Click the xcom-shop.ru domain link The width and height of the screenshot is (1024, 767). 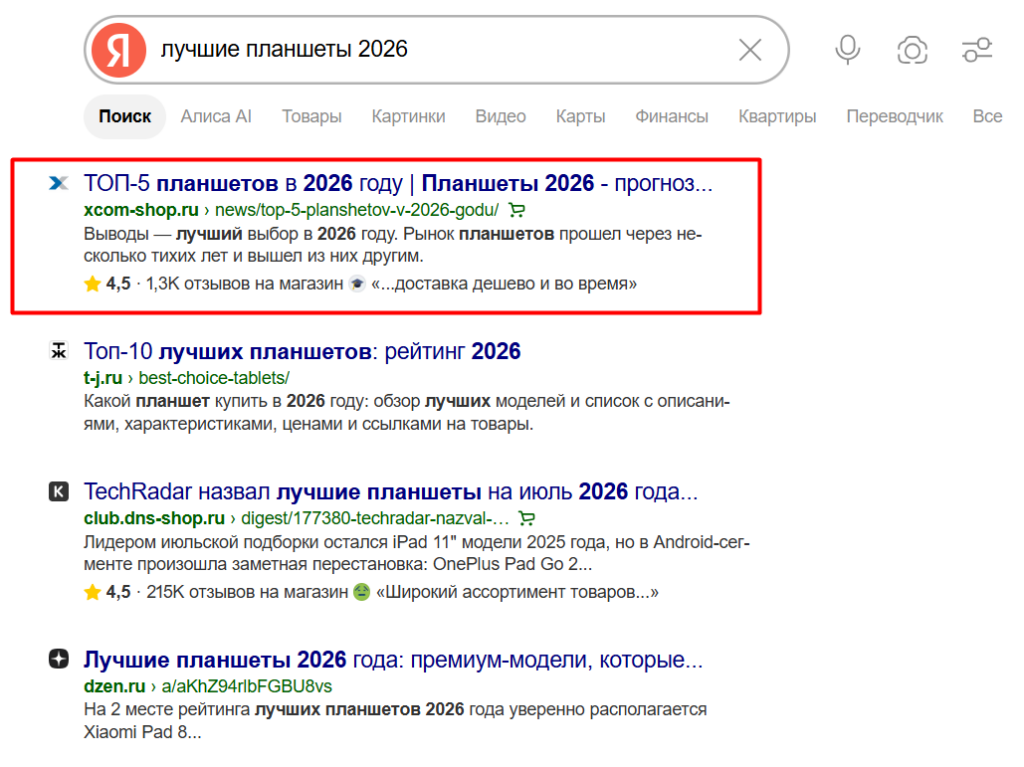[141, 210]
